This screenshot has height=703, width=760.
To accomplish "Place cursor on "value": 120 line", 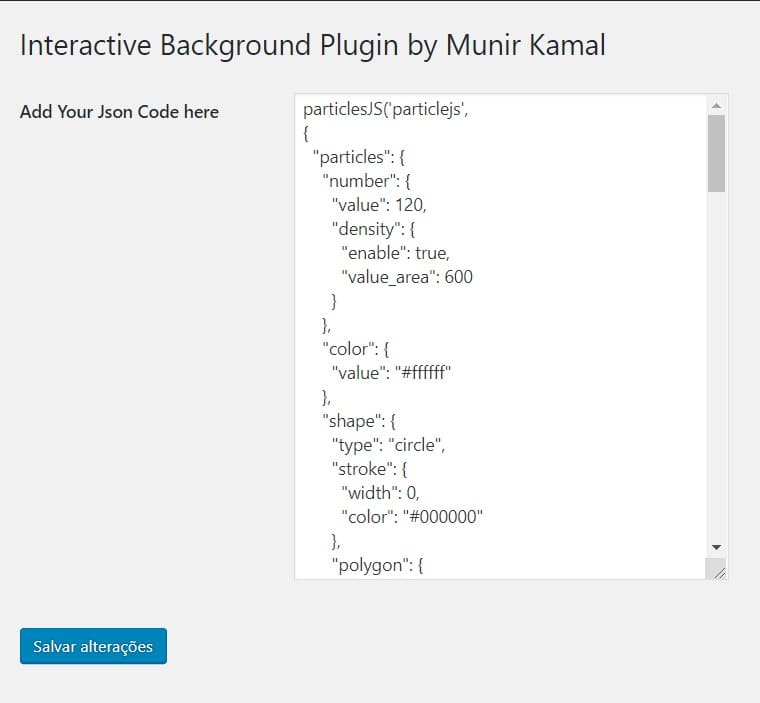I will click(x=379, y=205).
